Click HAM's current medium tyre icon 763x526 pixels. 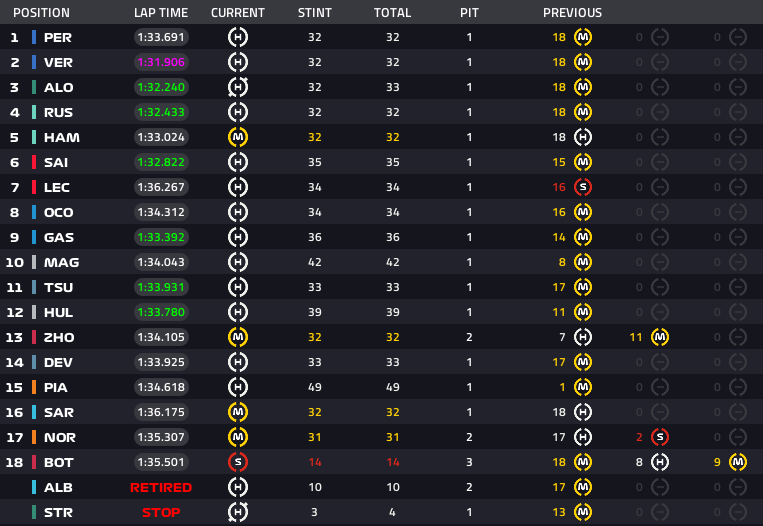click(238, 137)
